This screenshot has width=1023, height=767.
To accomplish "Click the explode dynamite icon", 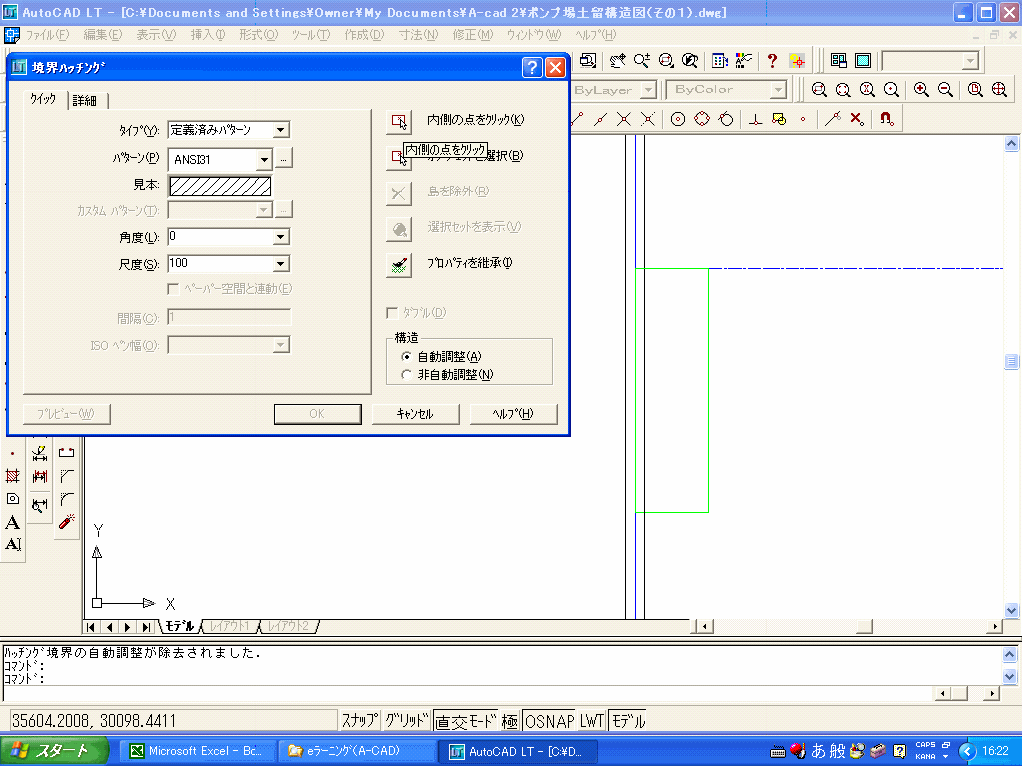I will (67, 522).
